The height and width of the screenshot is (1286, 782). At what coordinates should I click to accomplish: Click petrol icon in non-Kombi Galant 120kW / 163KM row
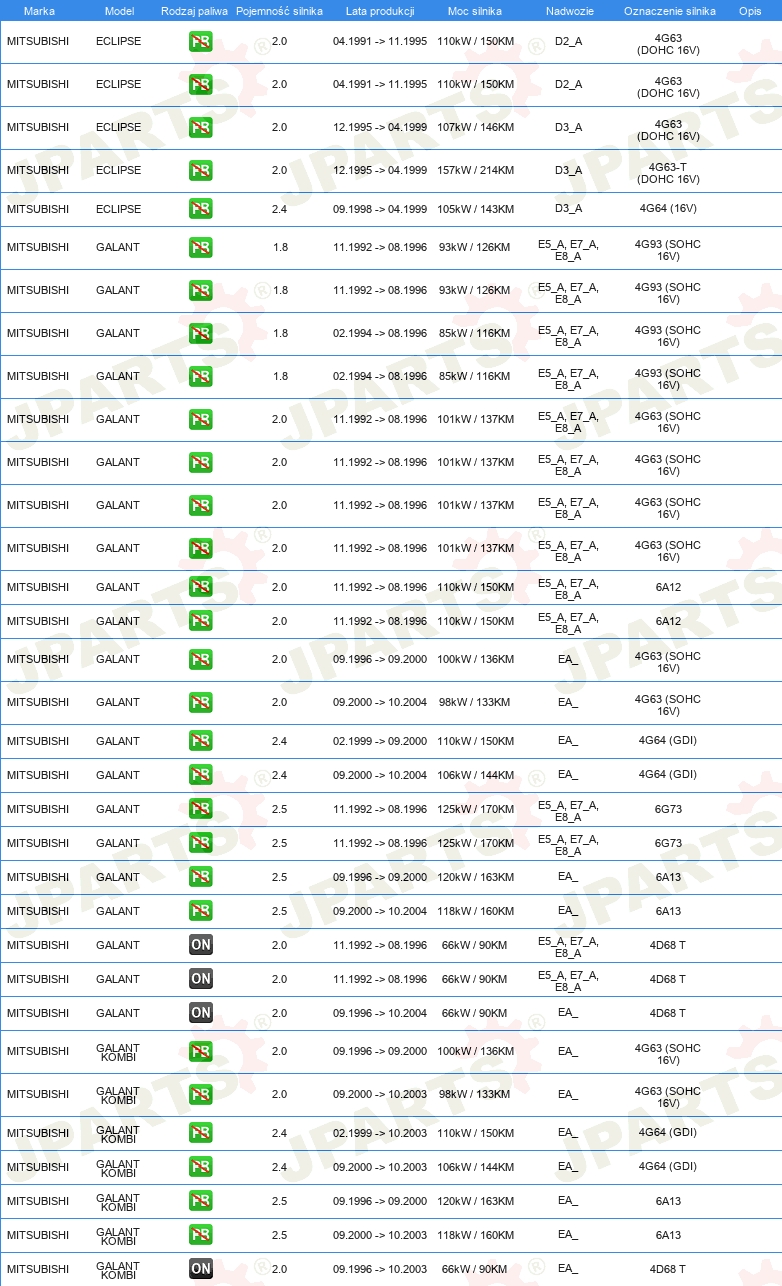point(201,877)
